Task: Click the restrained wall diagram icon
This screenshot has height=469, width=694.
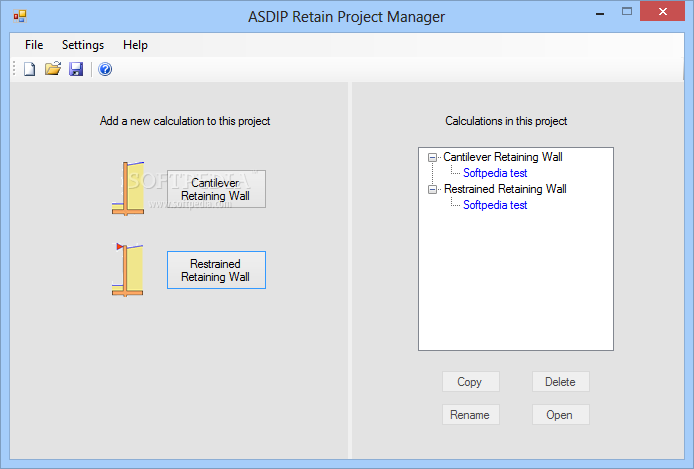Action: pos(128,270)
